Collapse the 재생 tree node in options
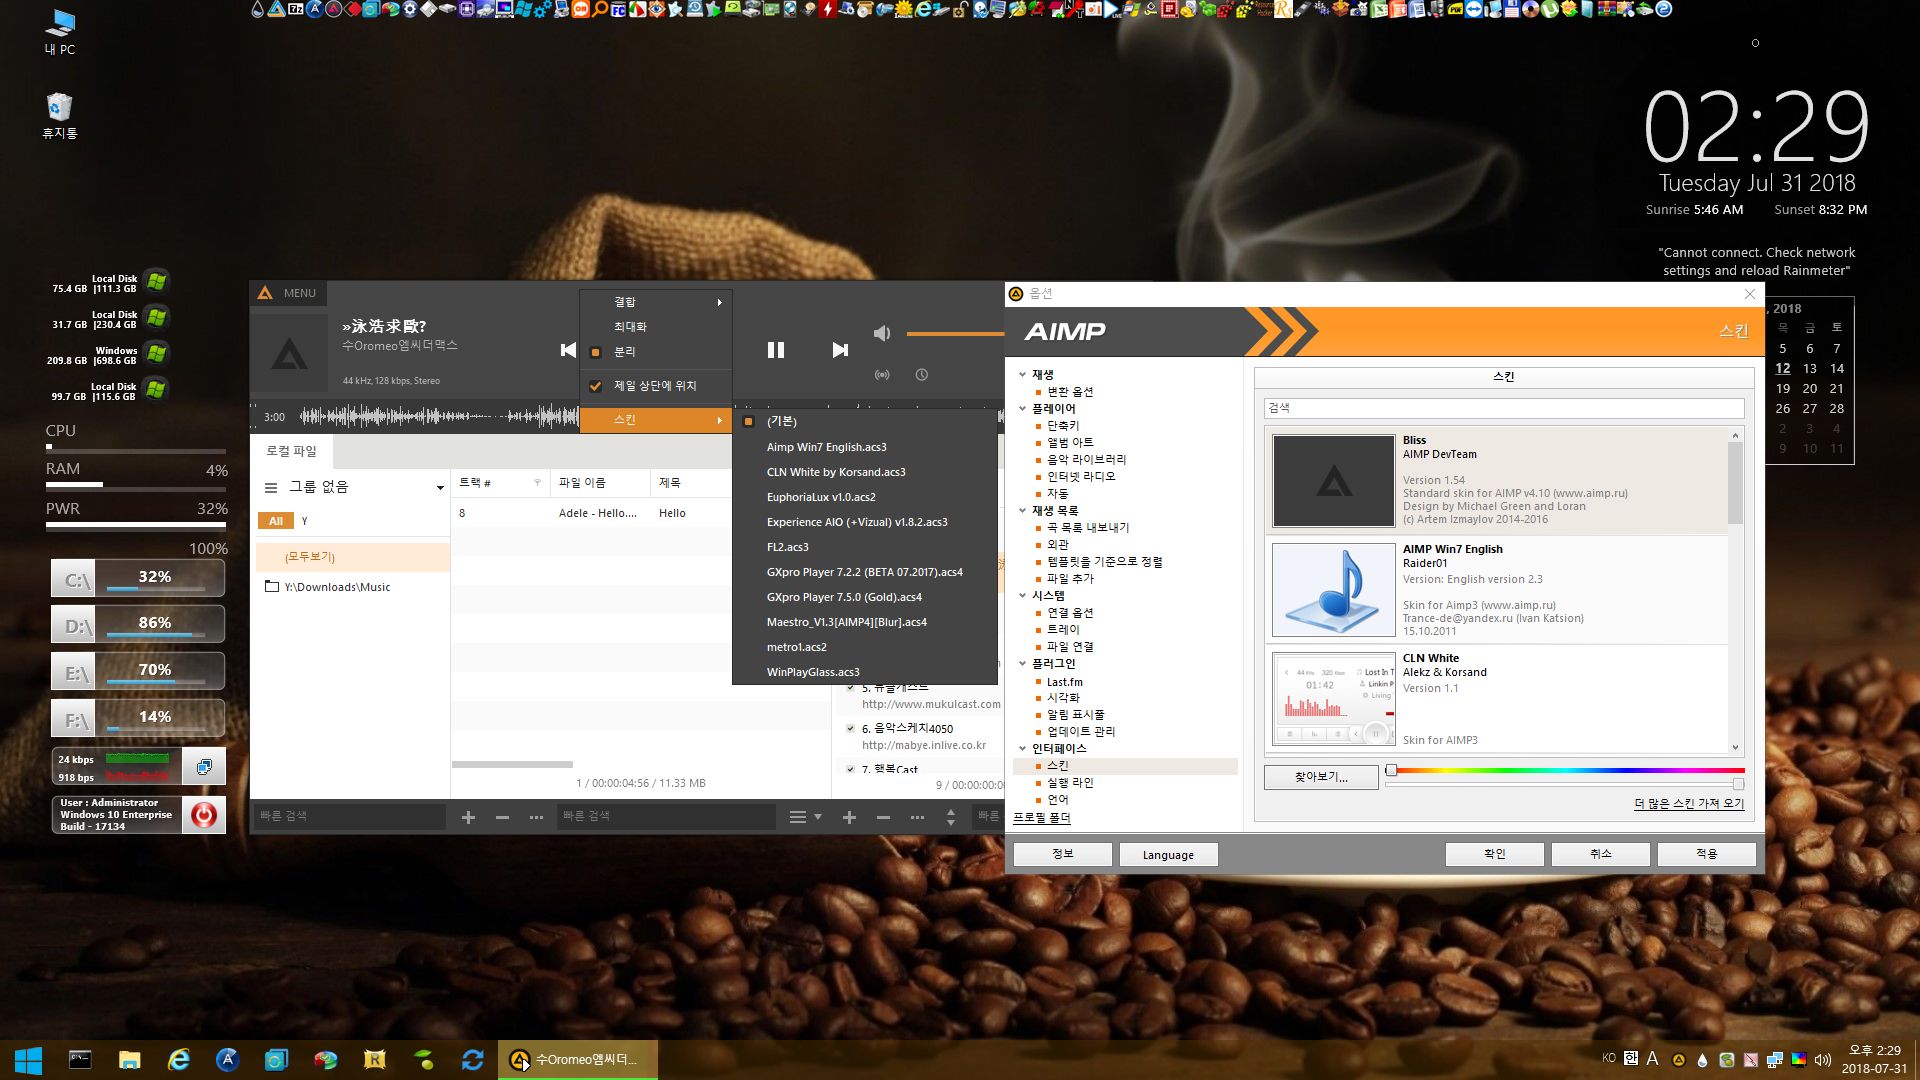This screenshot has height=1080, width=1920. pyautogui.click(x=1022, y=374)
